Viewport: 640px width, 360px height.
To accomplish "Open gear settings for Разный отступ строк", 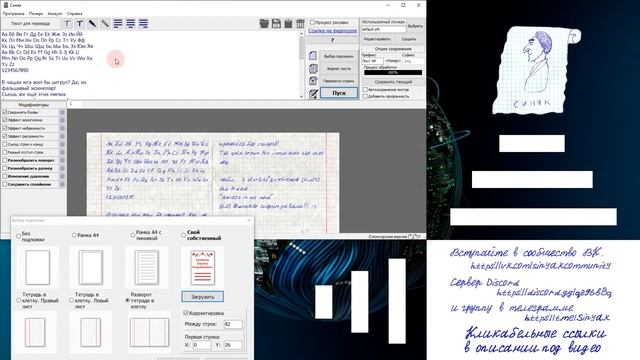I will (x=62, y=152).
